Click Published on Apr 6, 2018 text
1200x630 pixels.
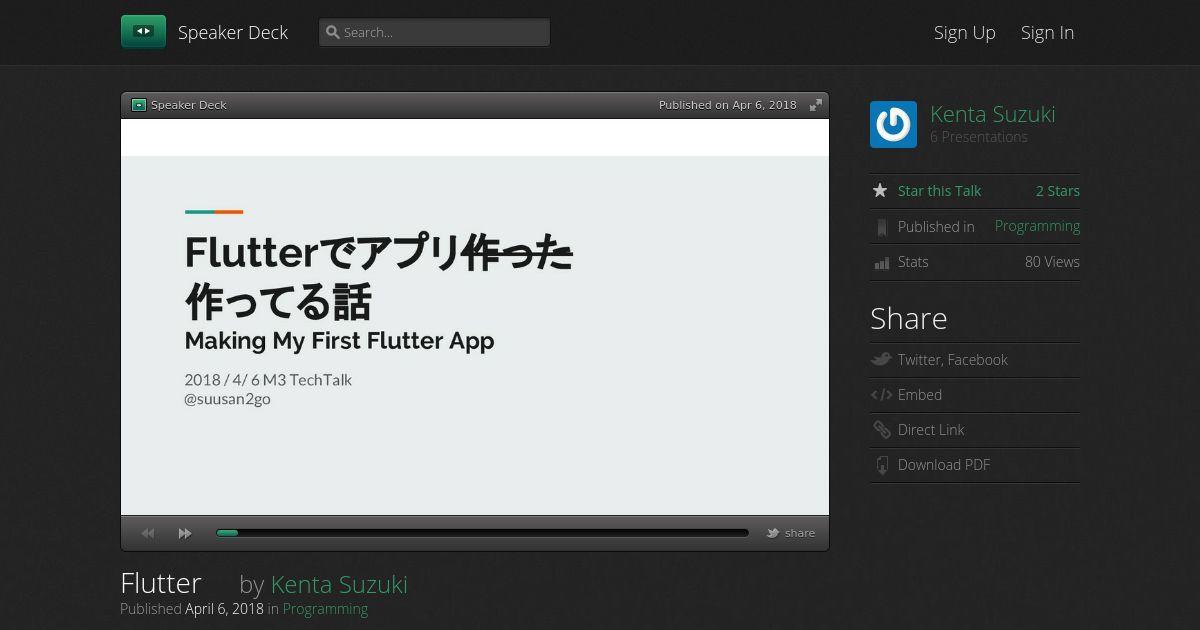pyautogui.click(x=728, y=105)
